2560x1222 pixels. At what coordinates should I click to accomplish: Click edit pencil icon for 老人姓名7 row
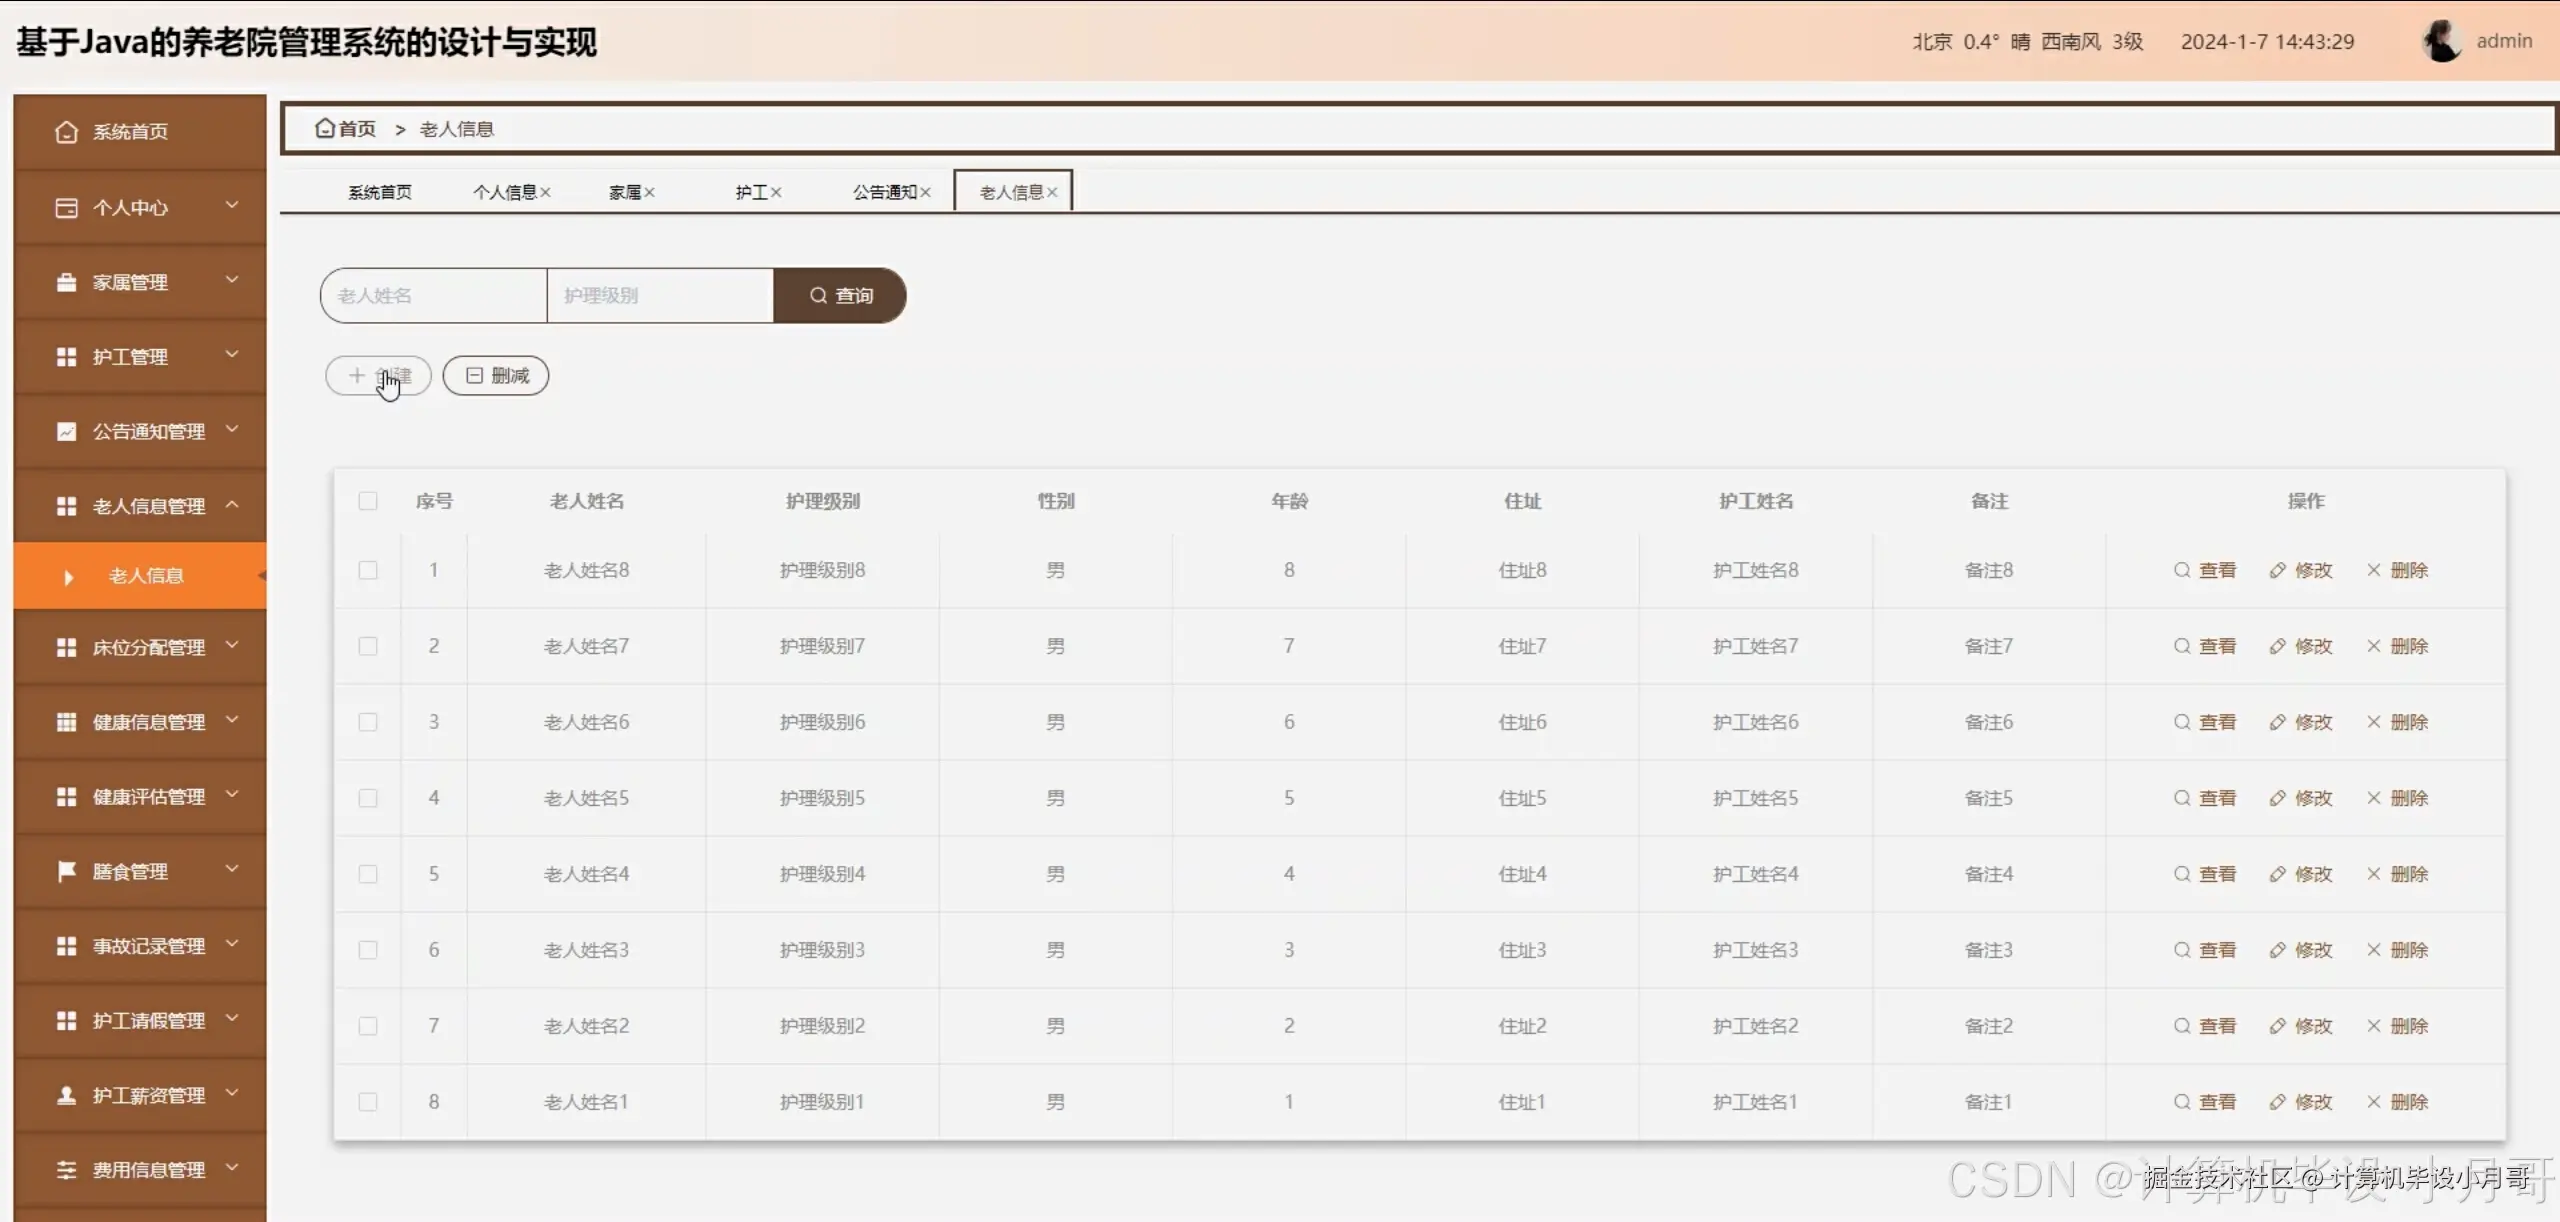click(x=2278, y=646)
